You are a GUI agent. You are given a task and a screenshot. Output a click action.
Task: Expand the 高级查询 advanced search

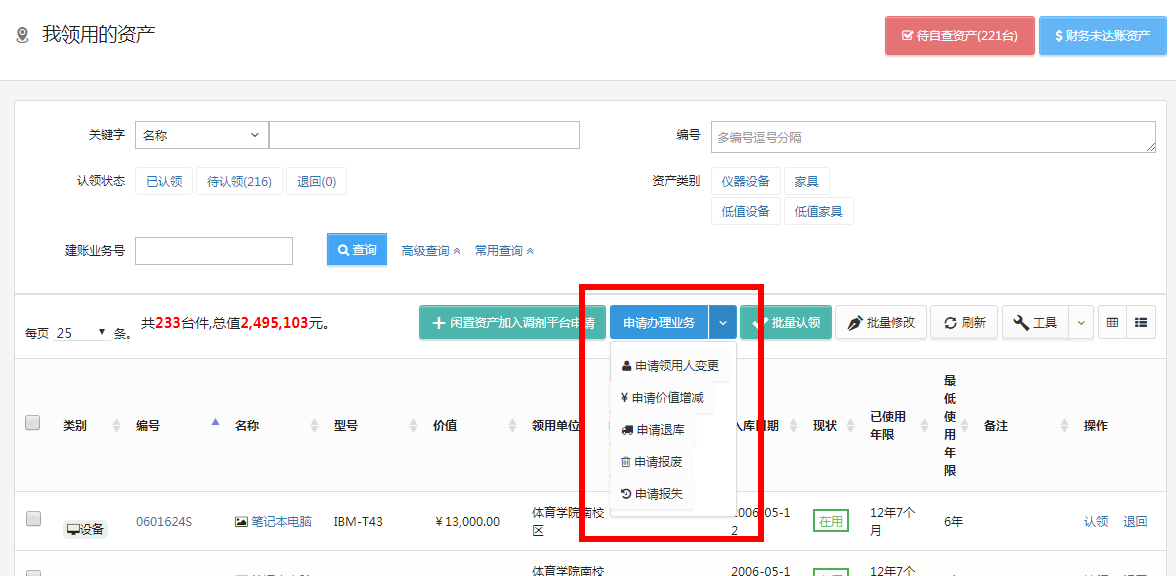pos(430,251)
